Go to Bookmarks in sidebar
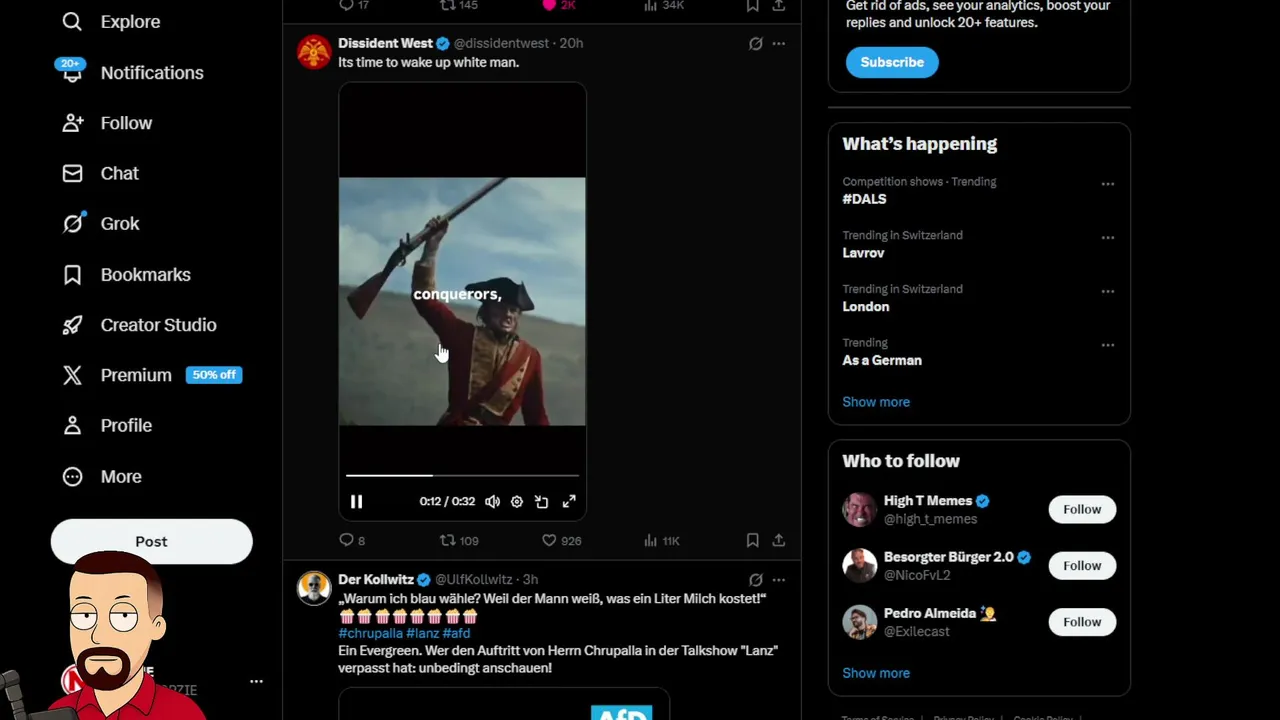This screenshot has height=720, width=1280. (x=145, y=275)
